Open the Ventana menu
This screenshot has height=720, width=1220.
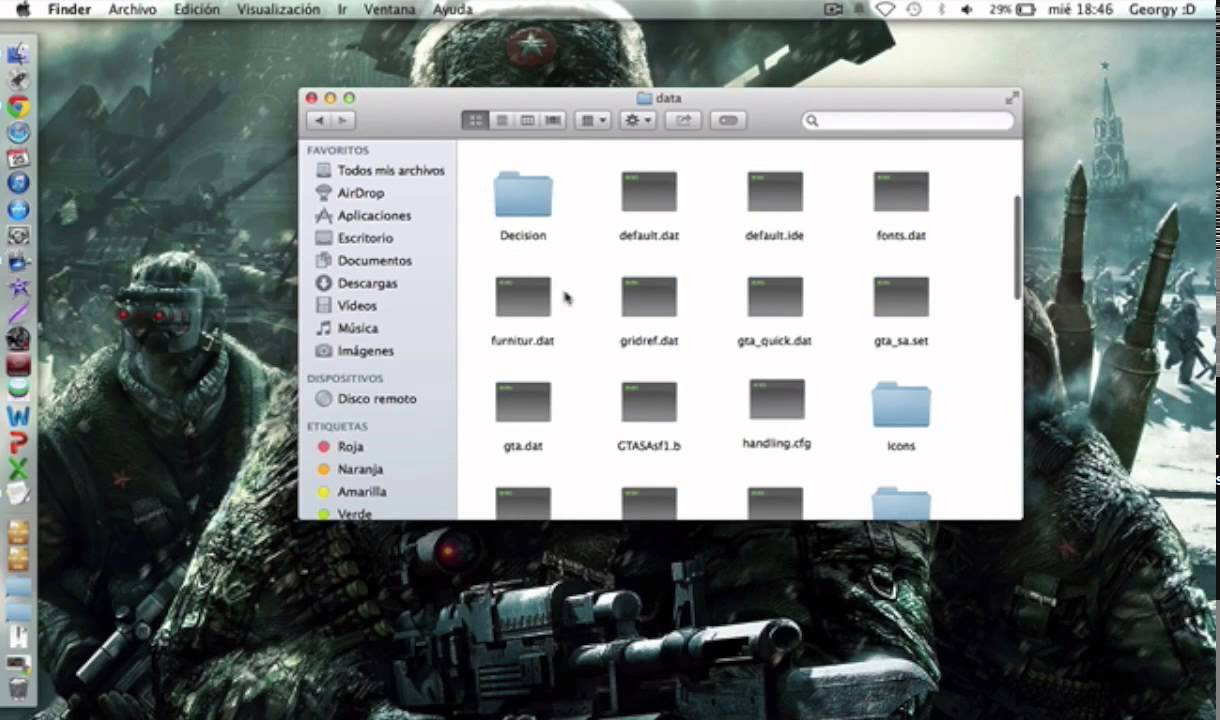tap(391, 9)
